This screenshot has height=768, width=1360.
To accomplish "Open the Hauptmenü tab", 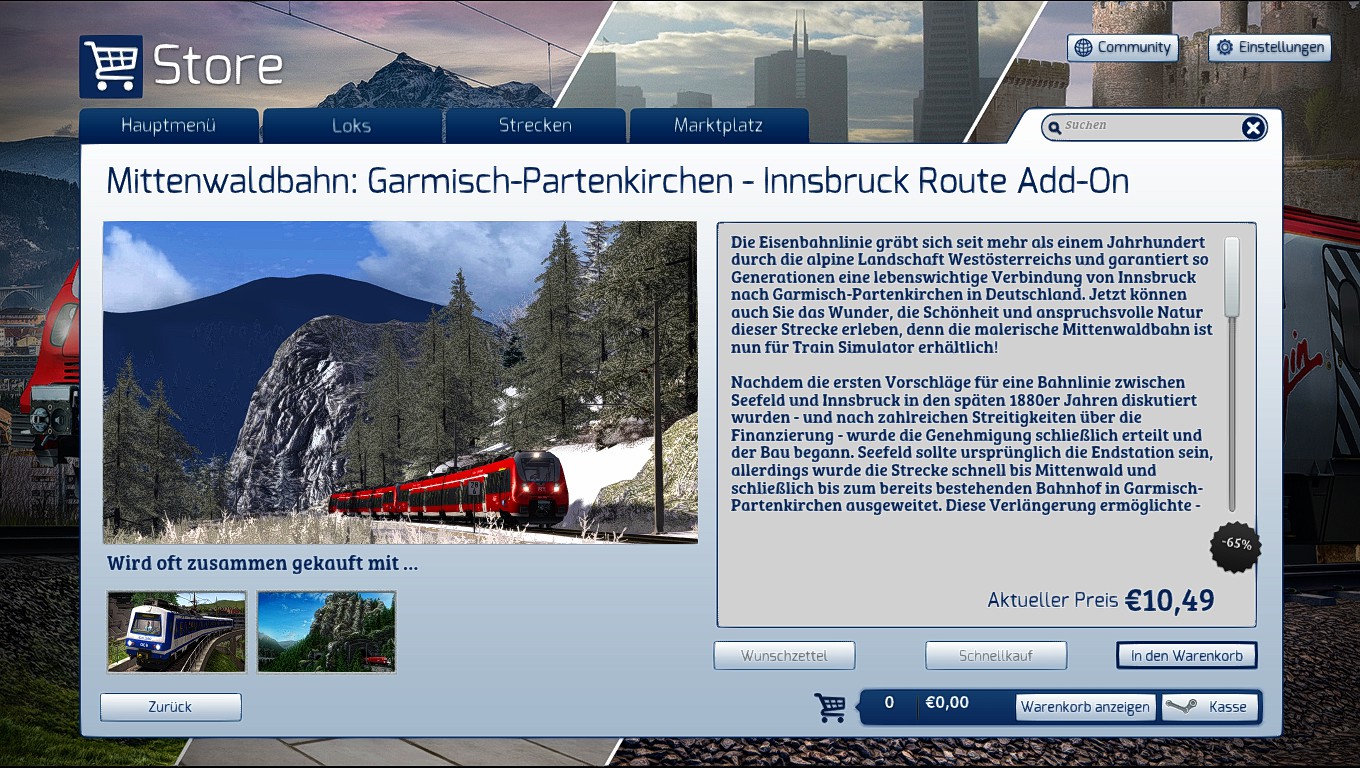I will point(169,126).
